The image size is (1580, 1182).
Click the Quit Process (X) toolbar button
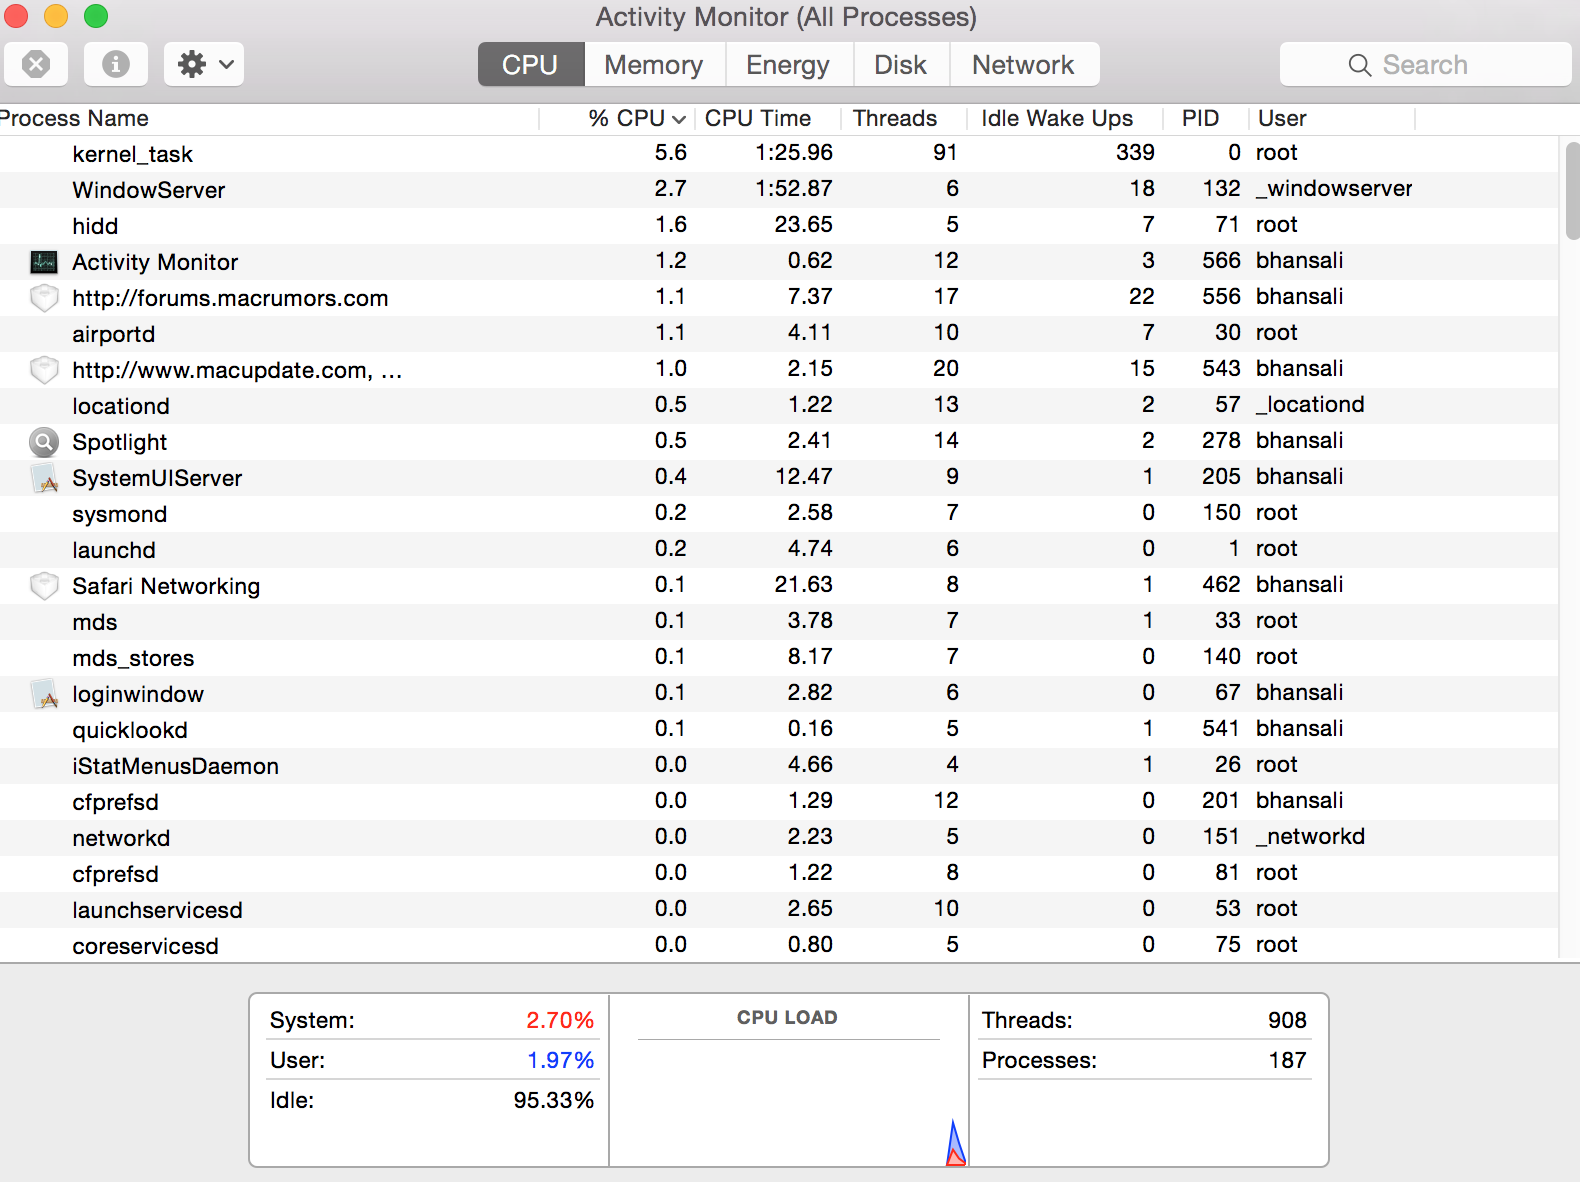pyautogui.click(x=36, y=64)
